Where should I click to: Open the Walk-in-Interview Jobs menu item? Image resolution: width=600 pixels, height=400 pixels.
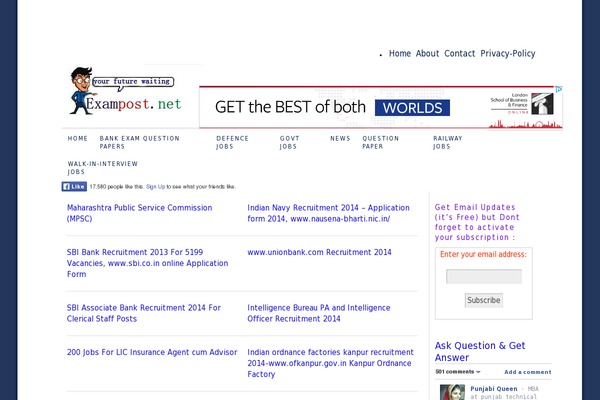(103, 168)
